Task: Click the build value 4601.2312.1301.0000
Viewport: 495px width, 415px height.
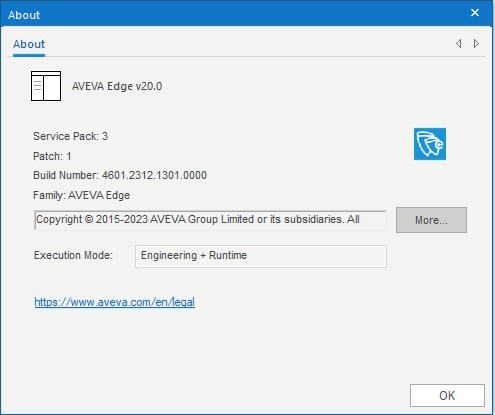Action: click(154, 175)
